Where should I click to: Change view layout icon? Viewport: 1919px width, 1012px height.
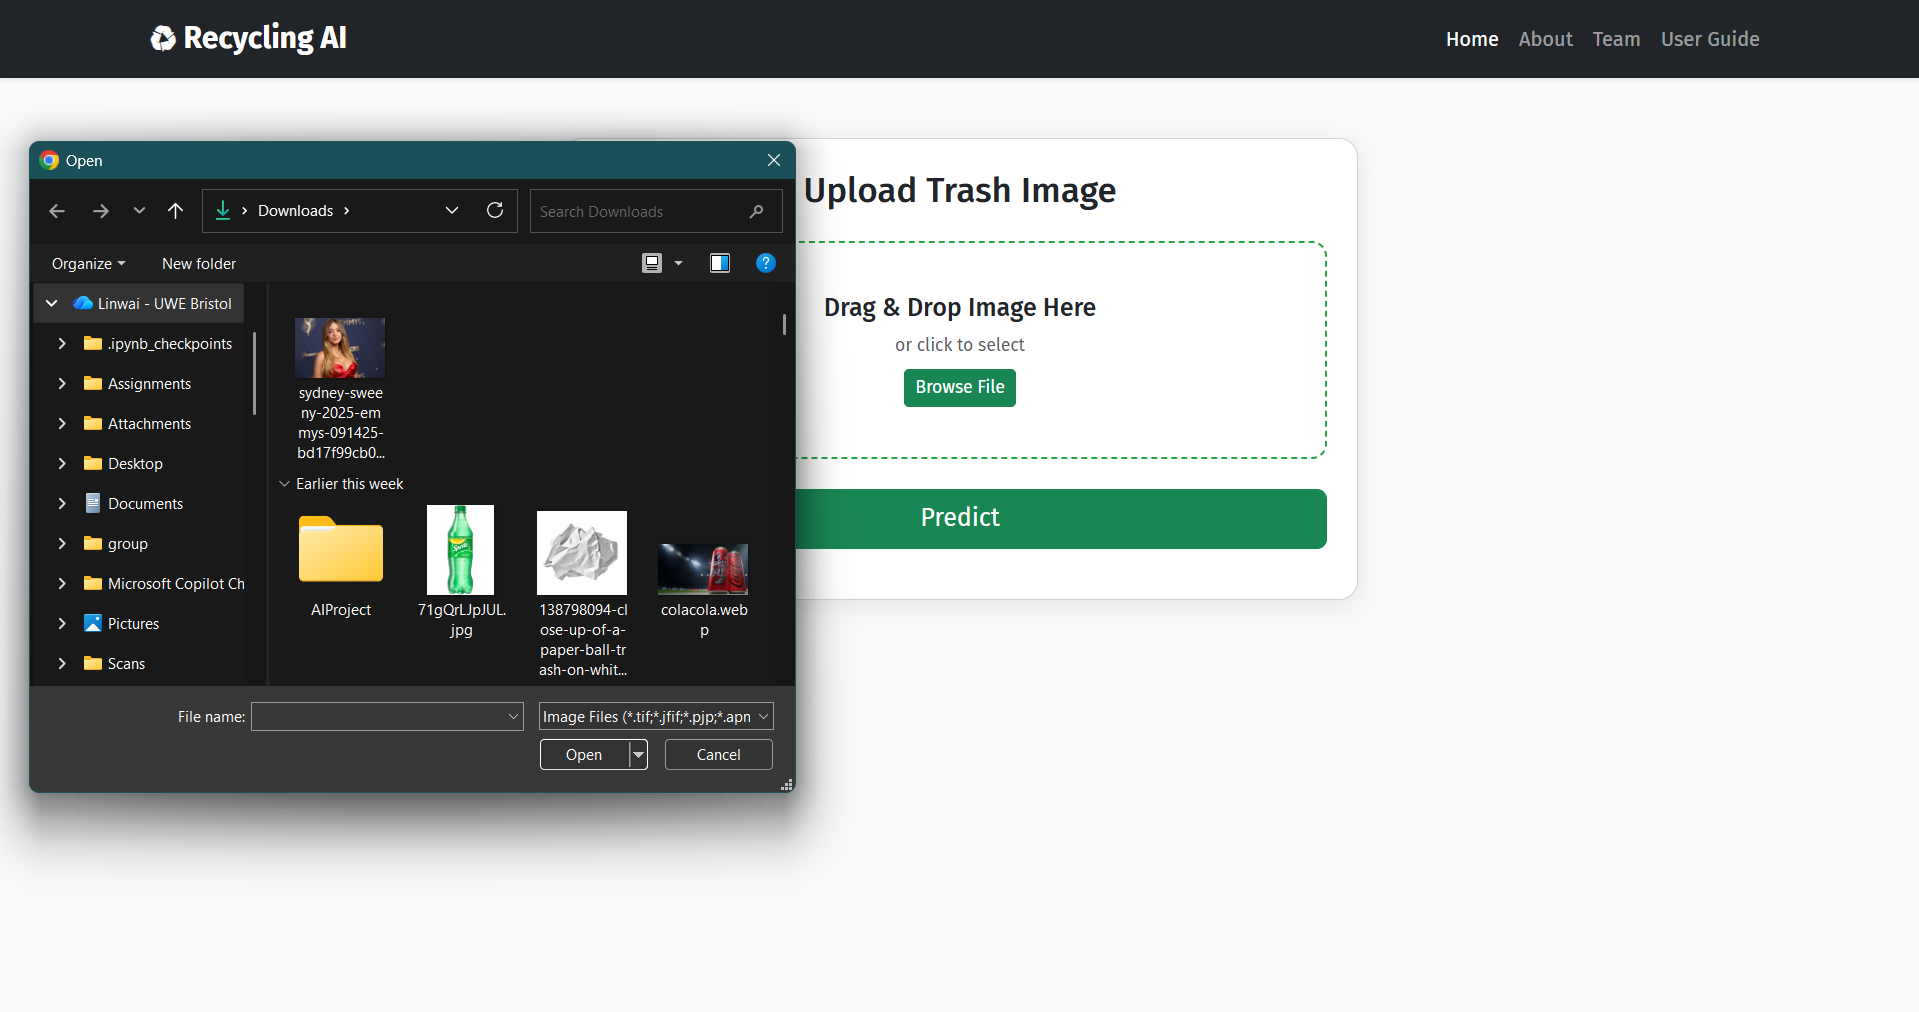pyautogui.click(x=652, y=263)
